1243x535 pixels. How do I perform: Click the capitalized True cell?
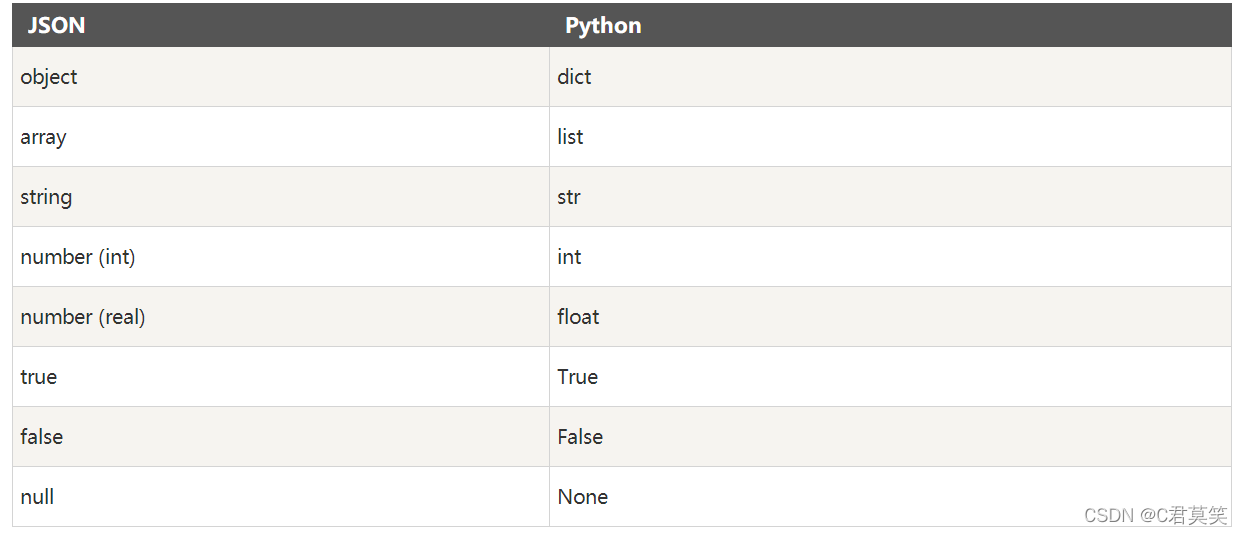coord(890,377)
